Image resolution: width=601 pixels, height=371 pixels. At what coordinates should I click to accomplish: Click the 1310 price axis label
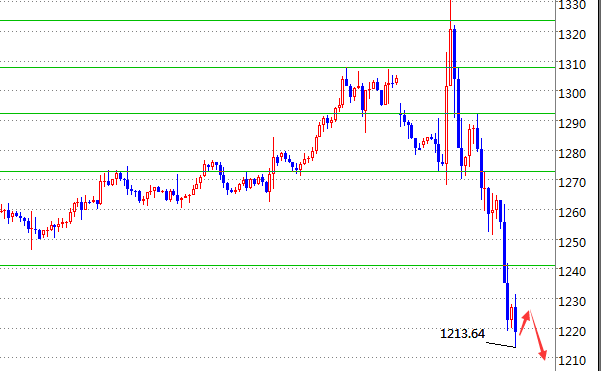pyautogui.click(x=572, y=64)
